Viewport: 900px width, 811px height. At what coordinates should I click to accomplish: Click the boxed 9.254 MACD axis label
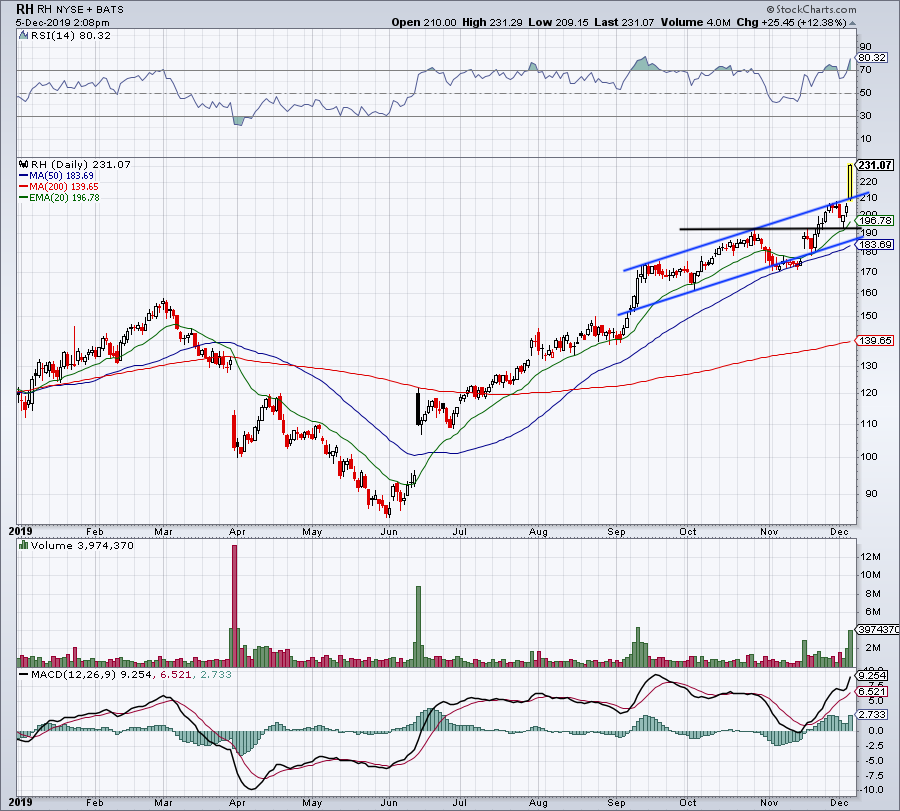tap(872, 676)
